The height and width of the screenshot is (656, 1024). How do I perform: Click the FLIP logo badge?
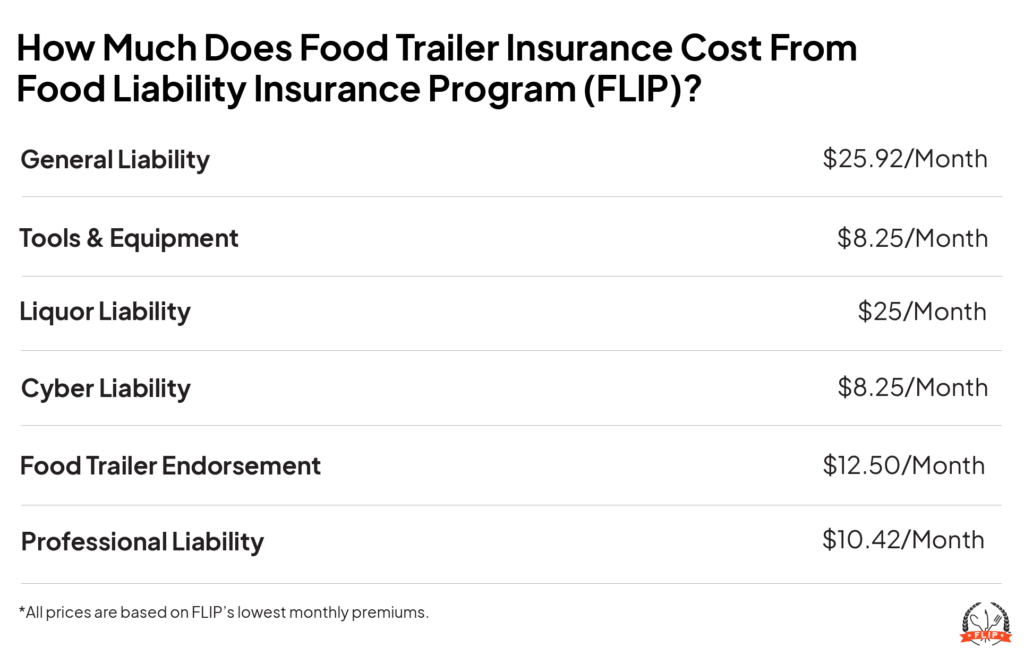[979, 622]
